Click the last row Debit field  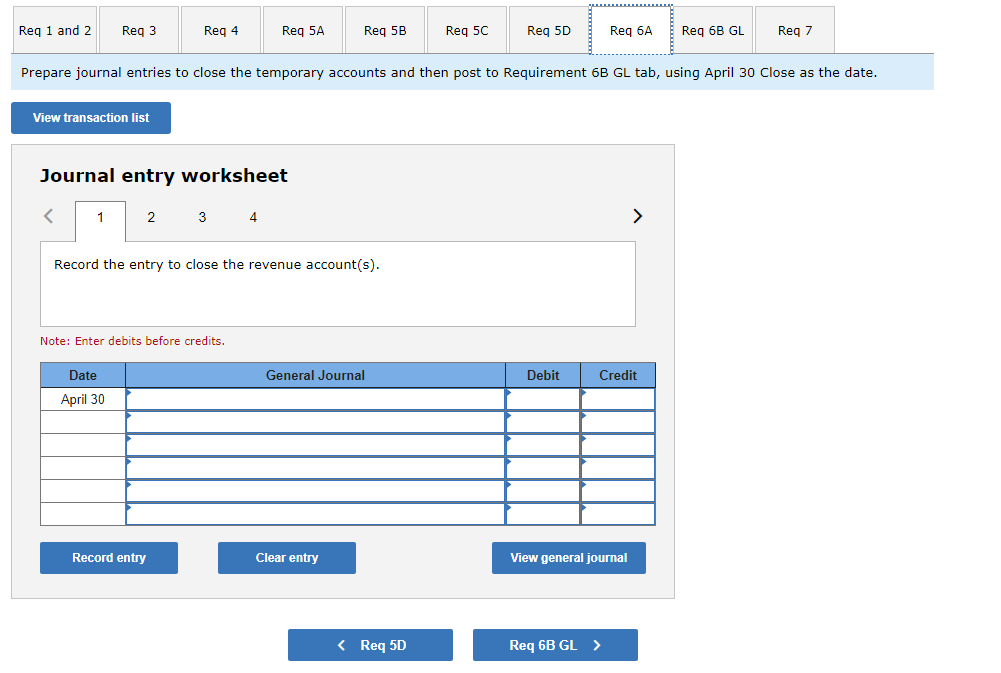543,514
